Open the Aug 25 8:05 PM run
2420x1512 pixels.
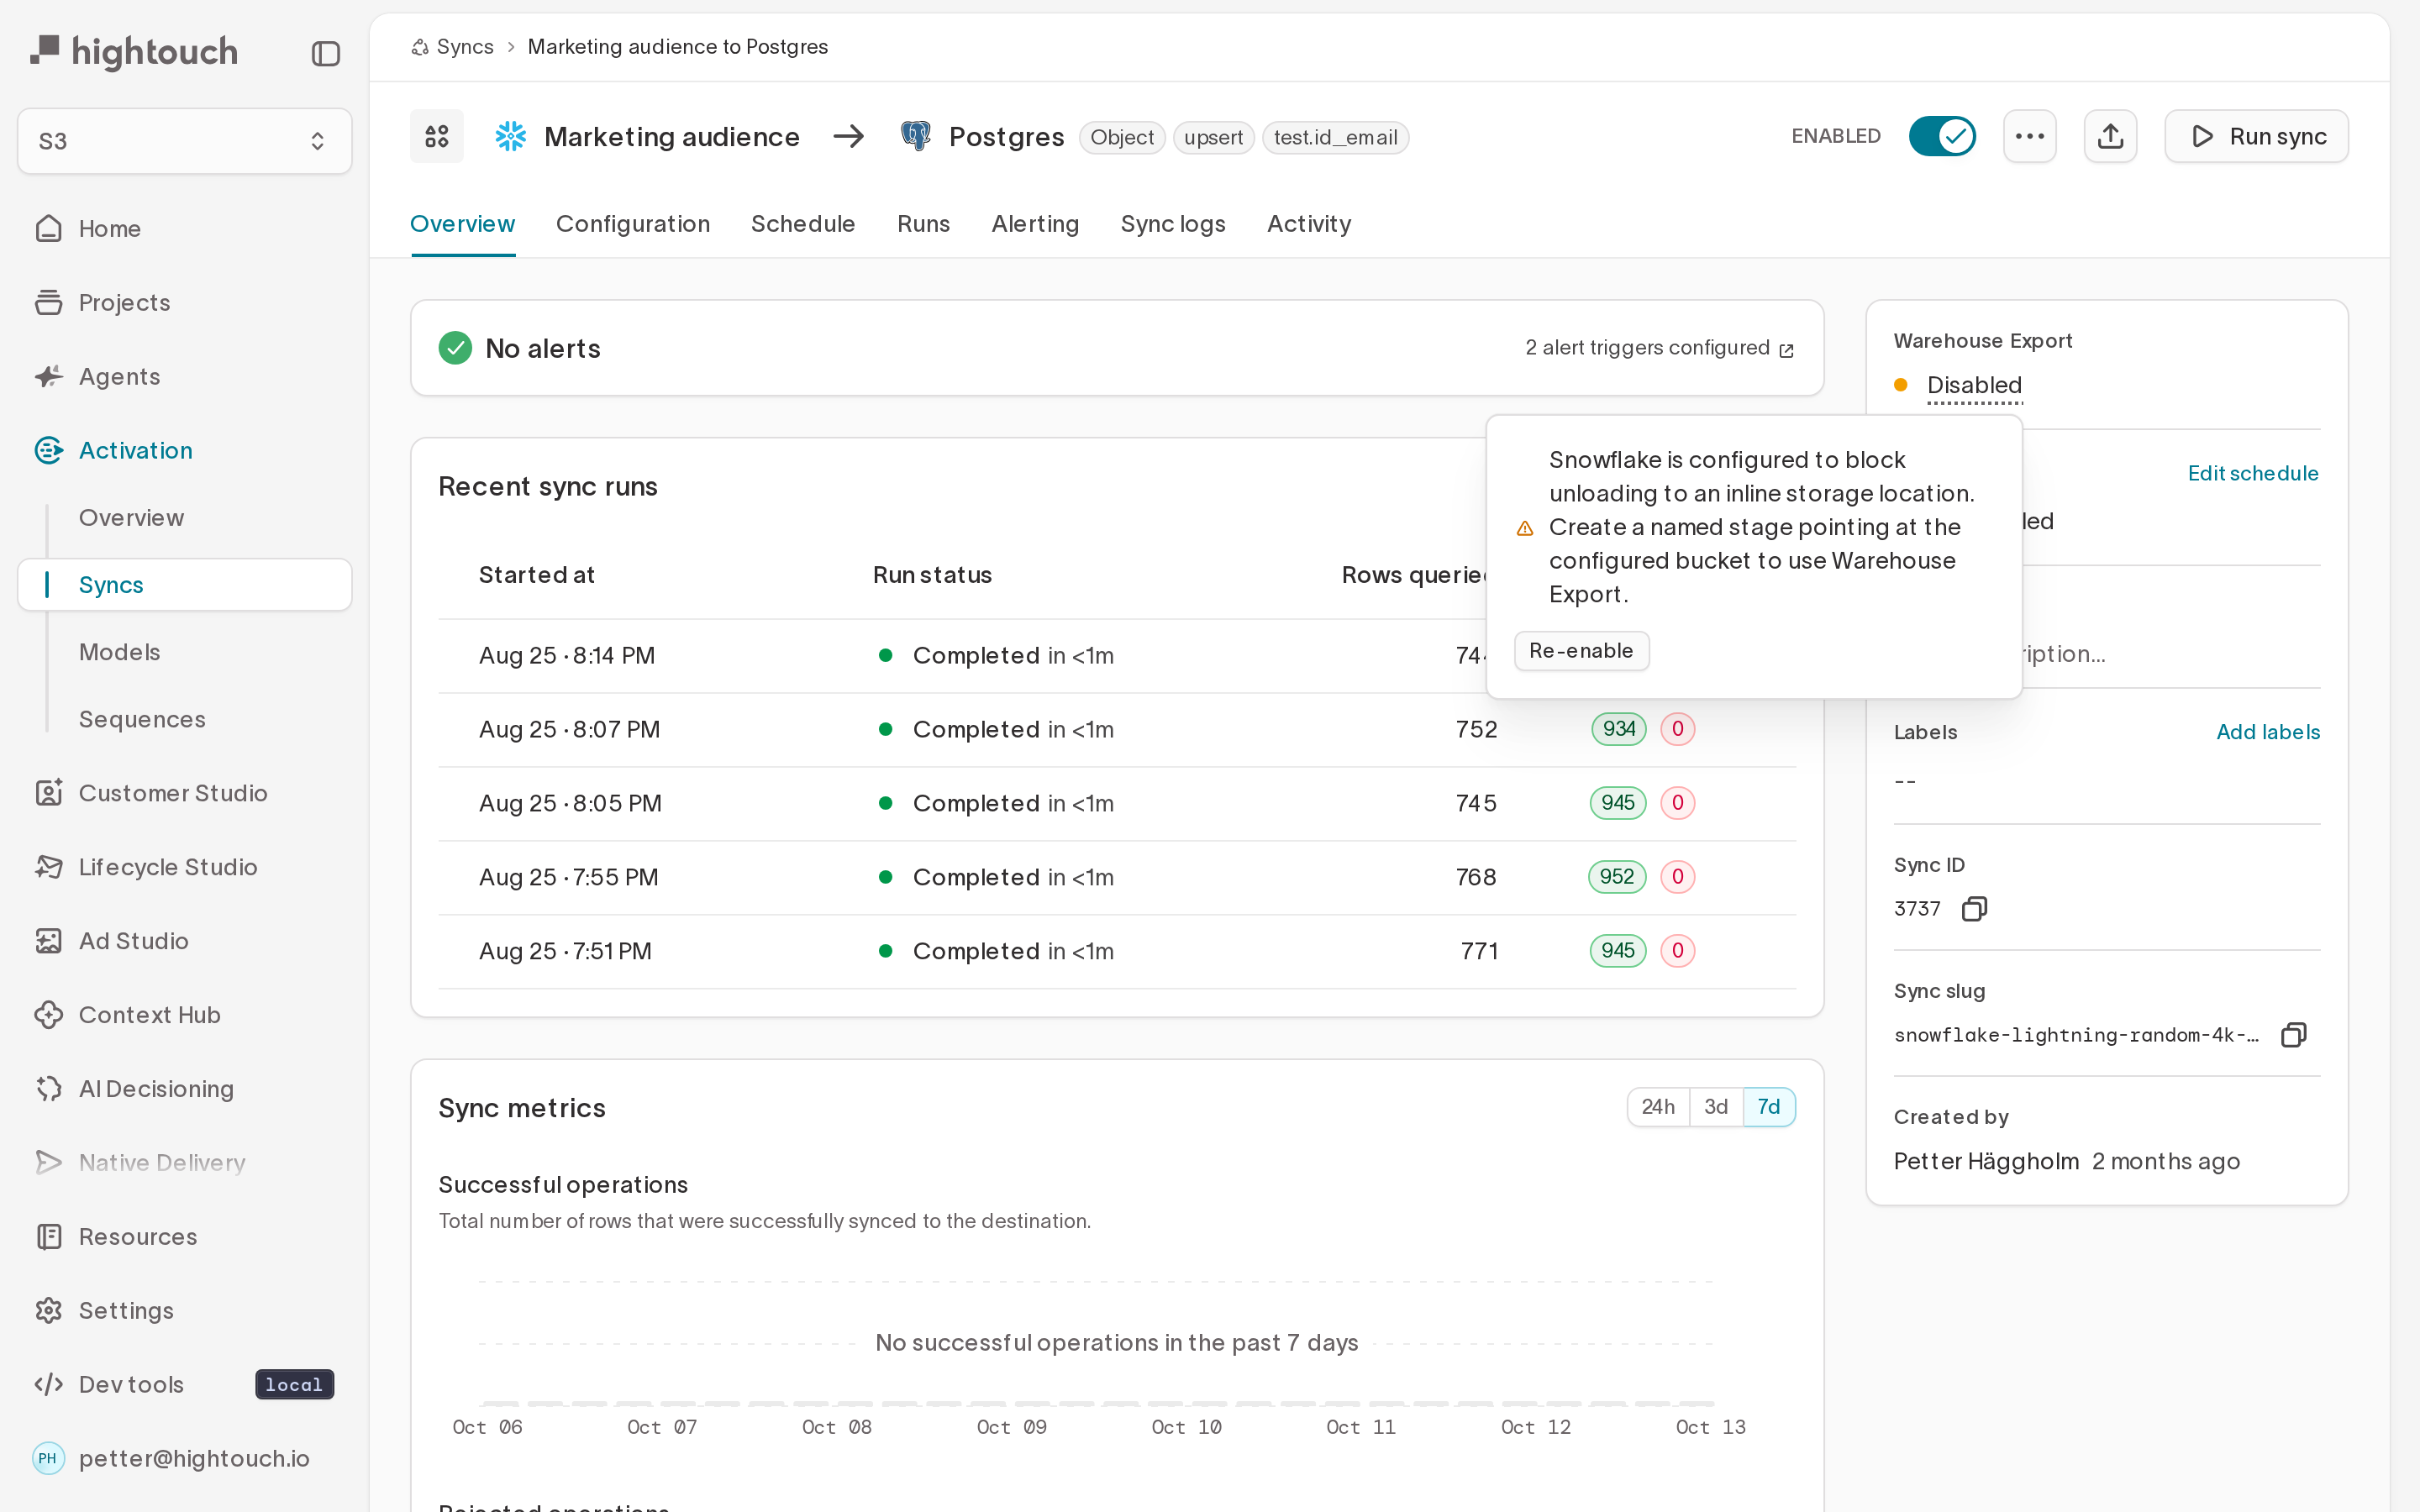coord(1117,804)
